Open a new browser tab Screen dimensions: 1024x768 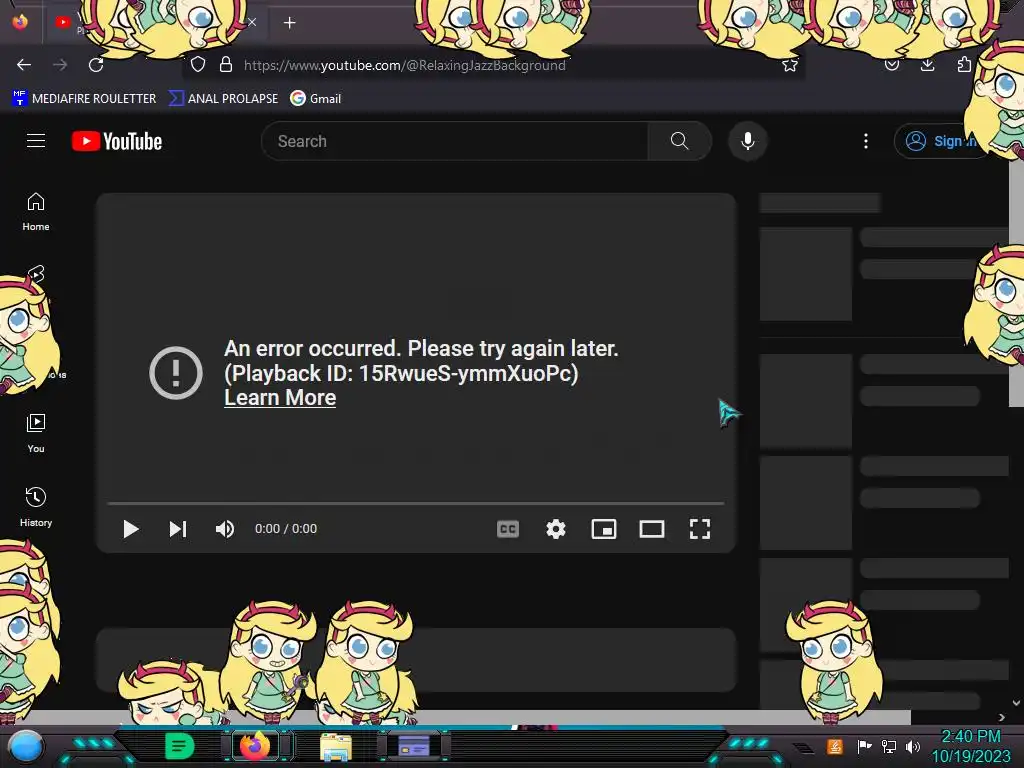coord(289,23)
